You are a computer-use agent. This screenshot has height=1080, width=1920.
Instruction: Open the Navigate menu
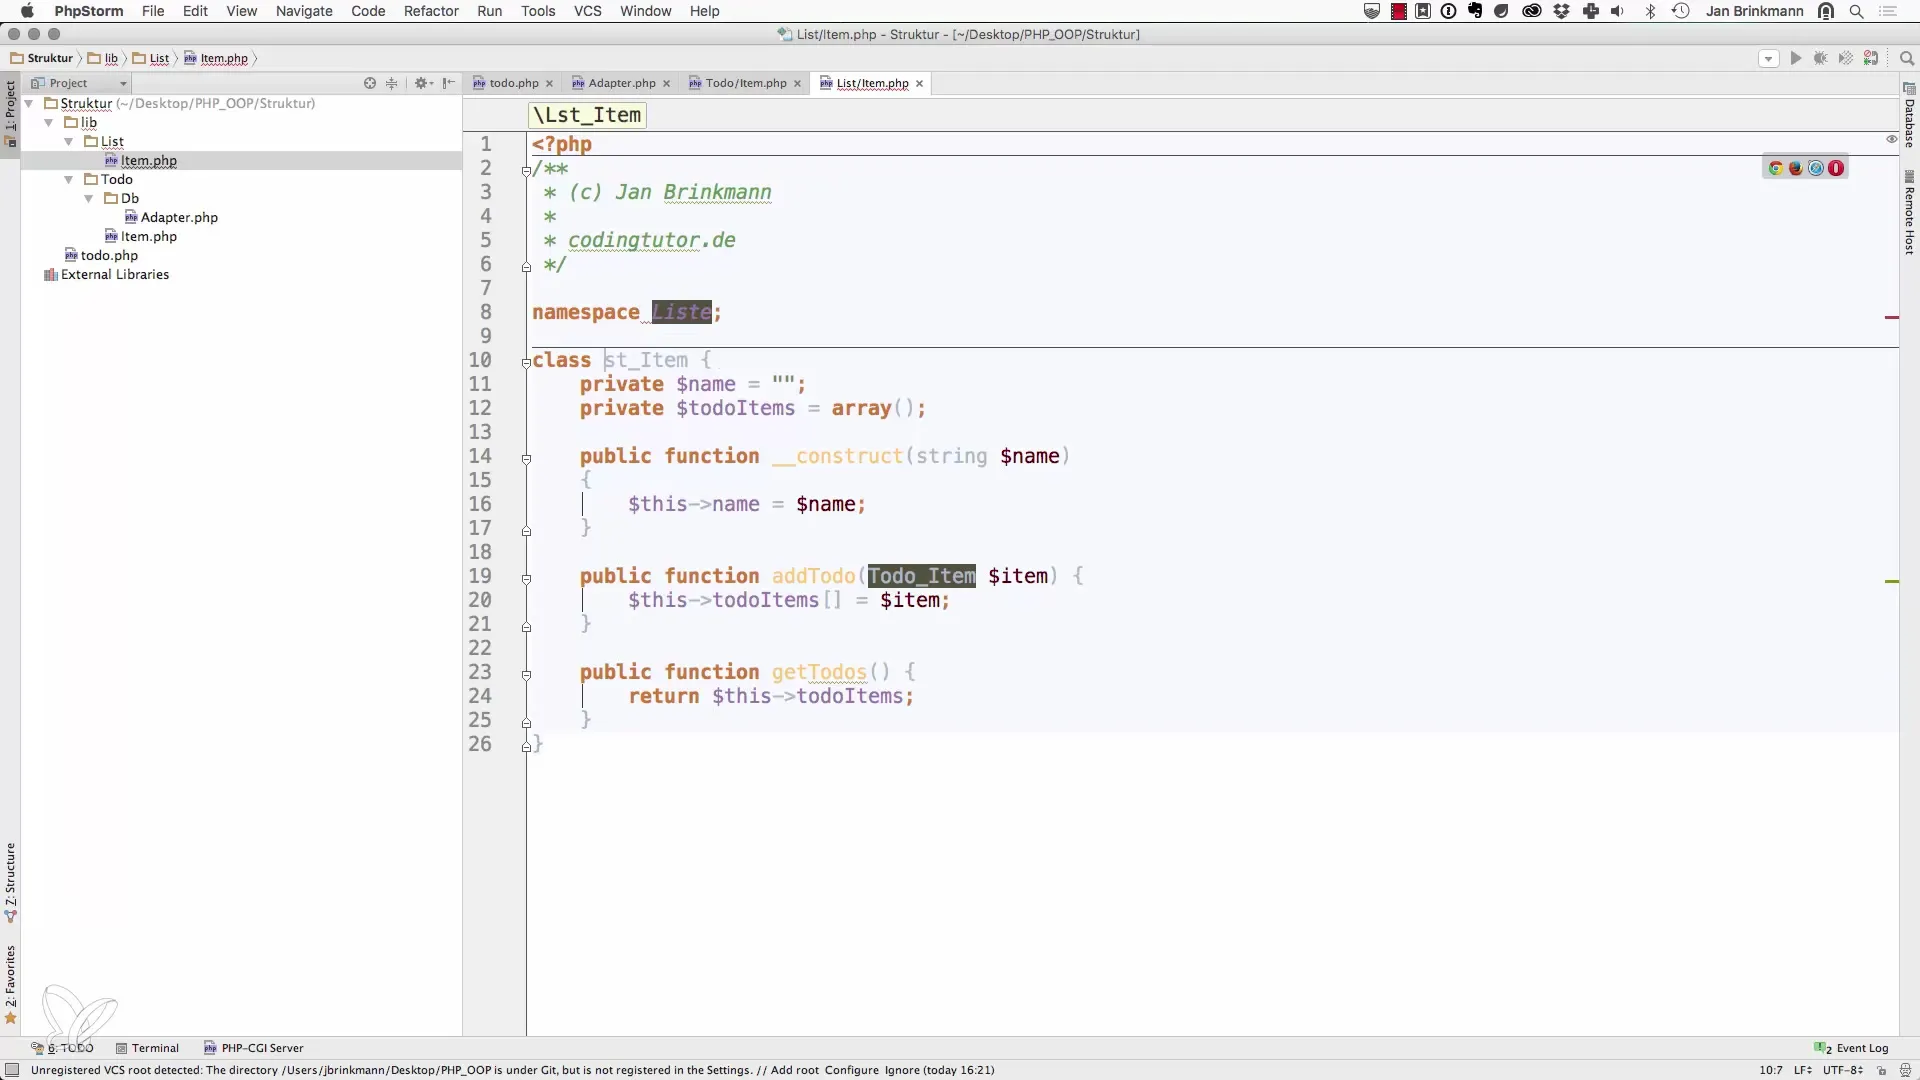304,11
